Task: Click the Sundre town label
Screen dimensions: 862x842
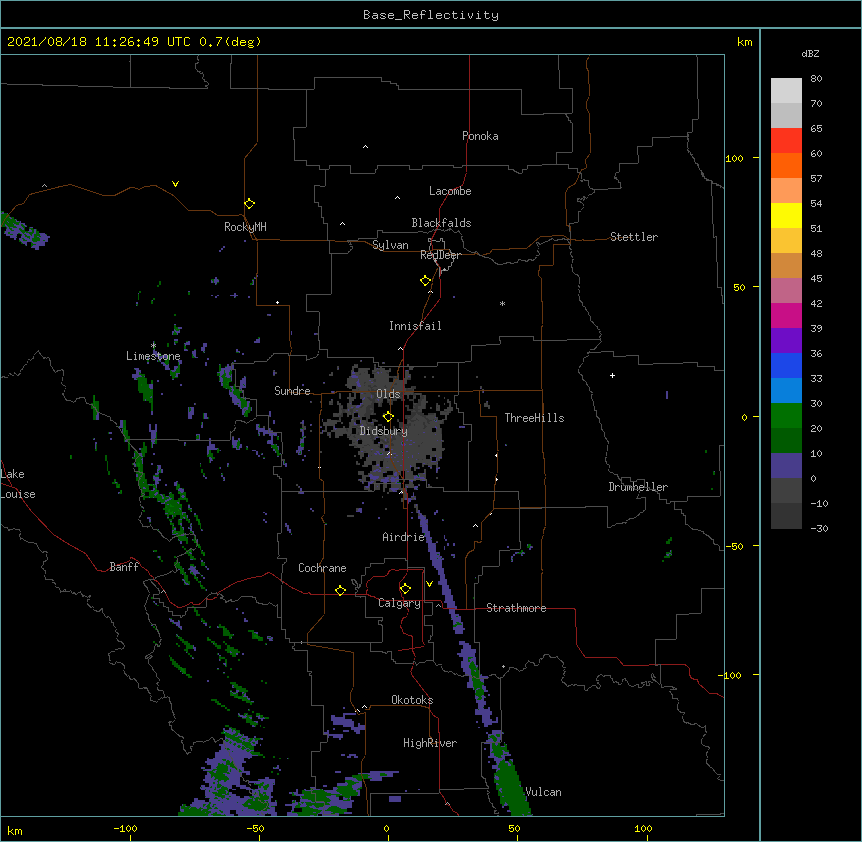Action: click(292, 391)
